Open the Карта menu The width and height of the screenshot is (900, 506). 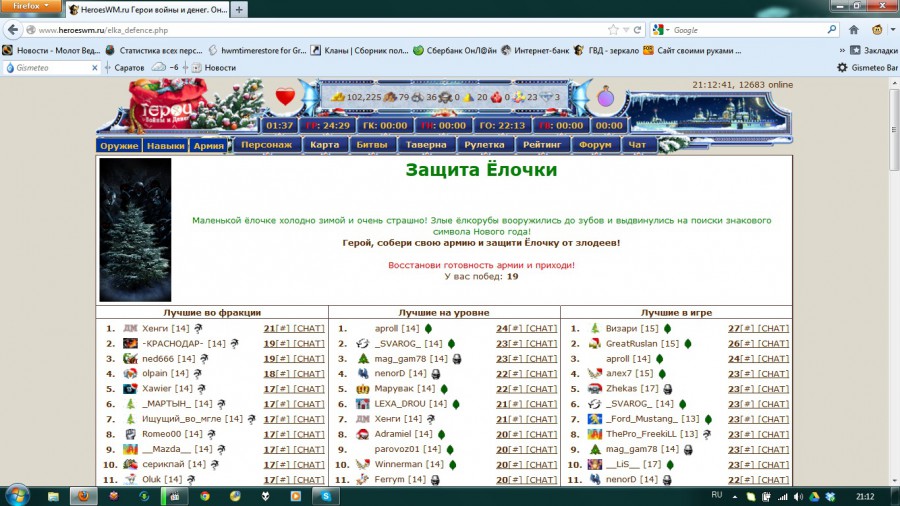pyautogui.click(x=324, y=145)
